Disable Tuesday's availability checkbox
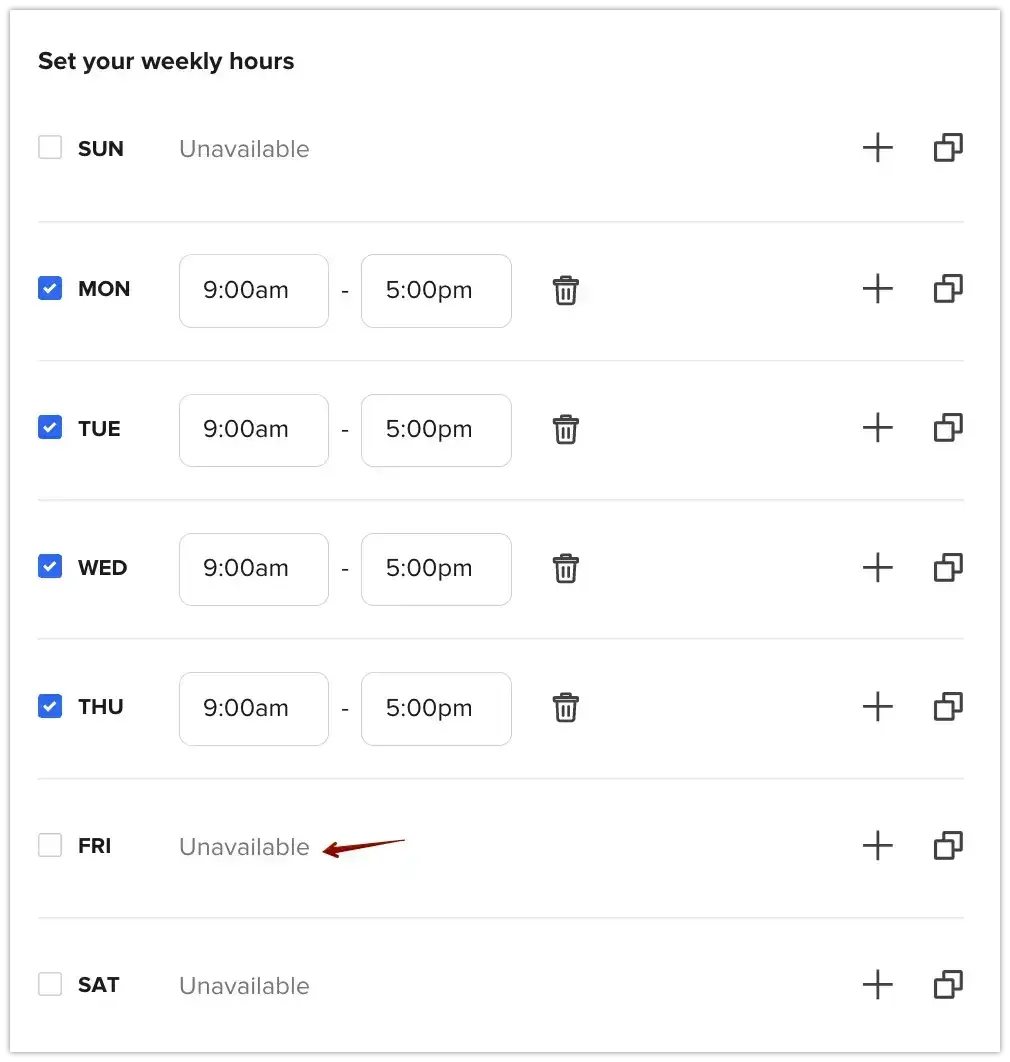This screenshot has width=1010, height=1062. [50, 427]
